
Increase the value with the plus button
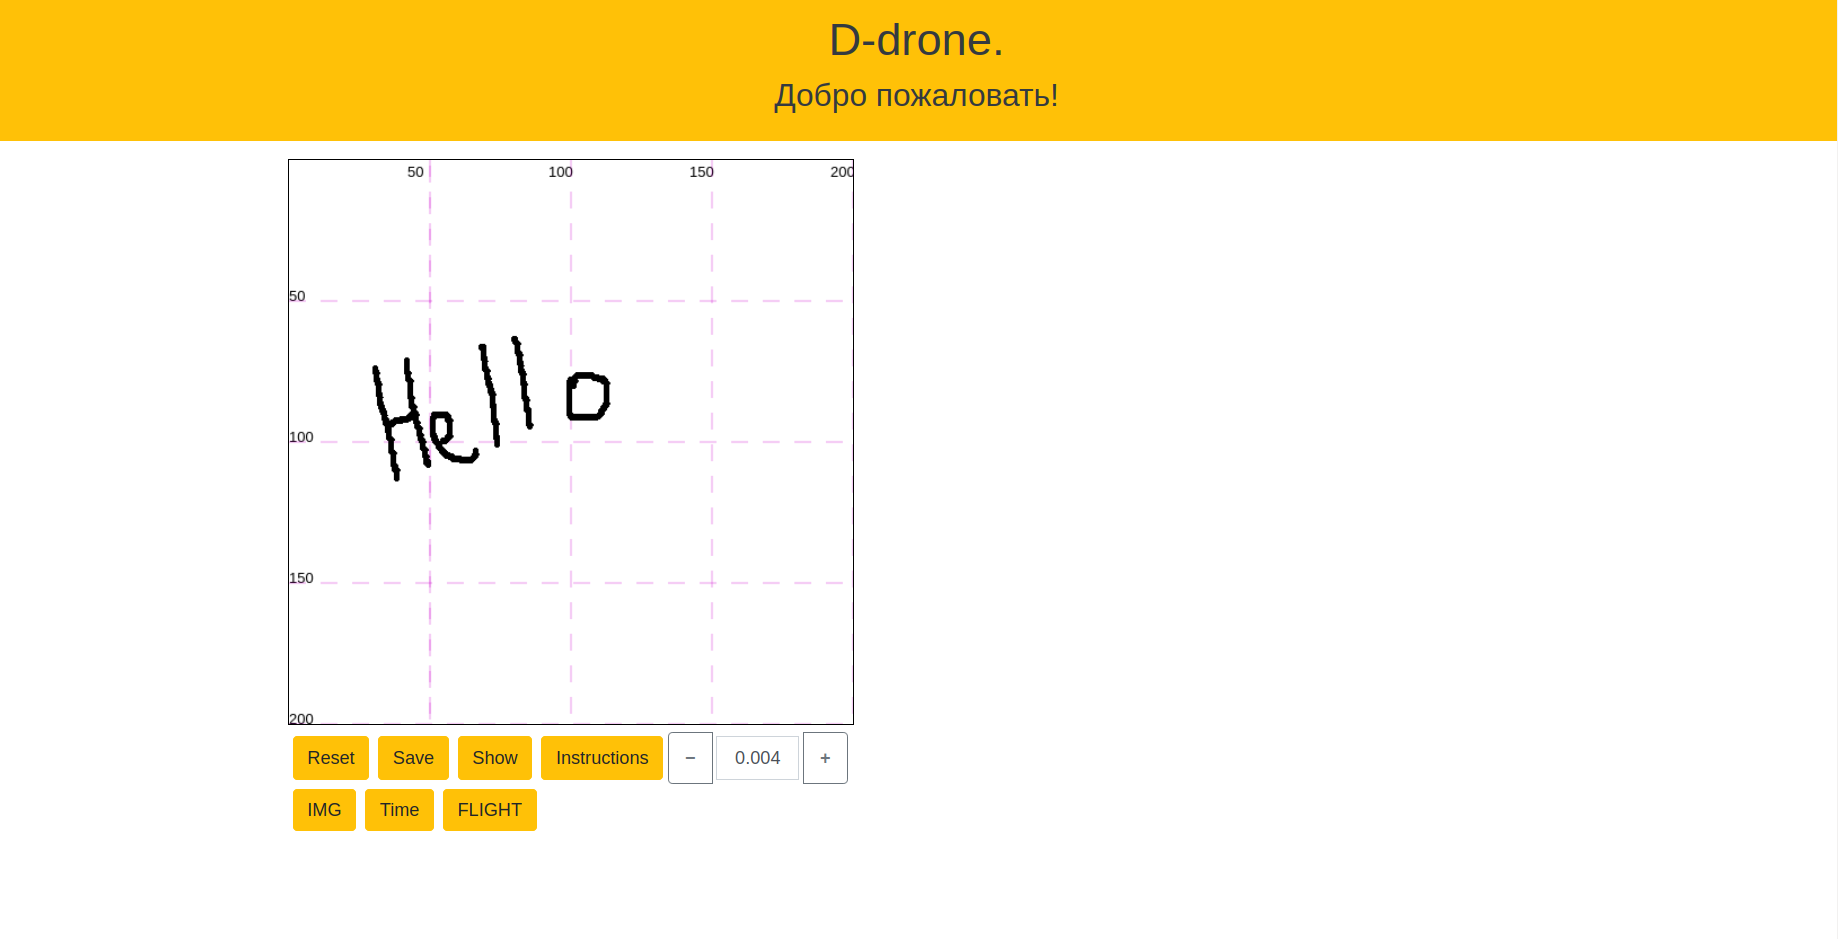tap(825, 758)
